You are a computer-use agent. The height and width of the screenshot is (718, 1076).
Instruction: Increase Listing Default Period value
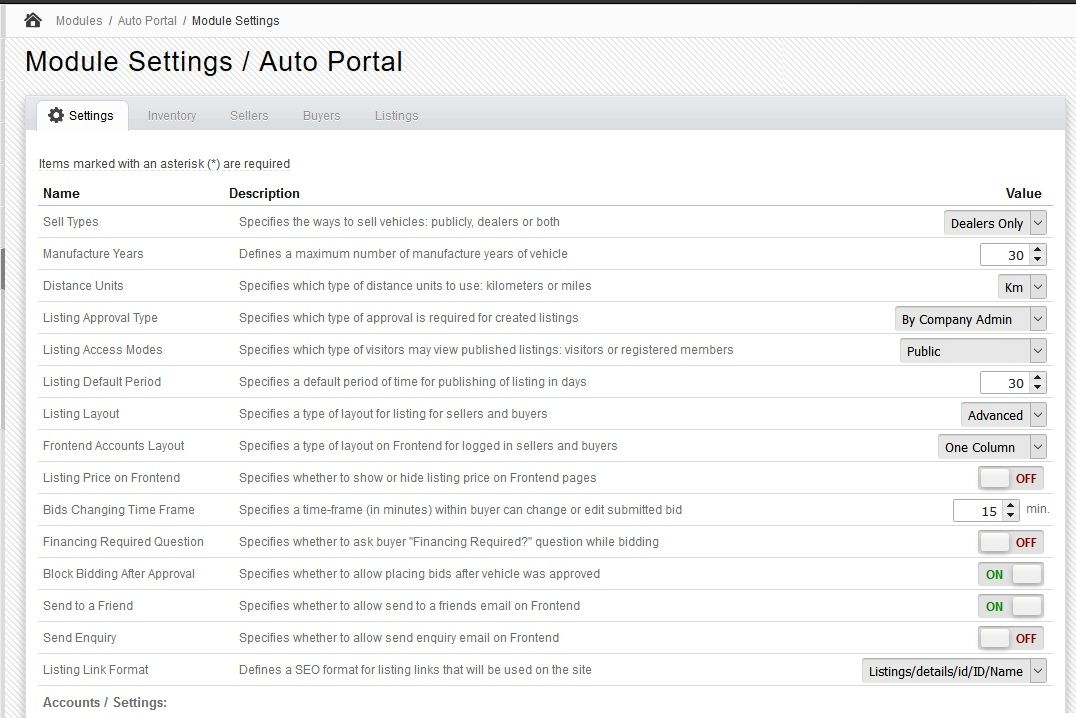coord(1038,378)
